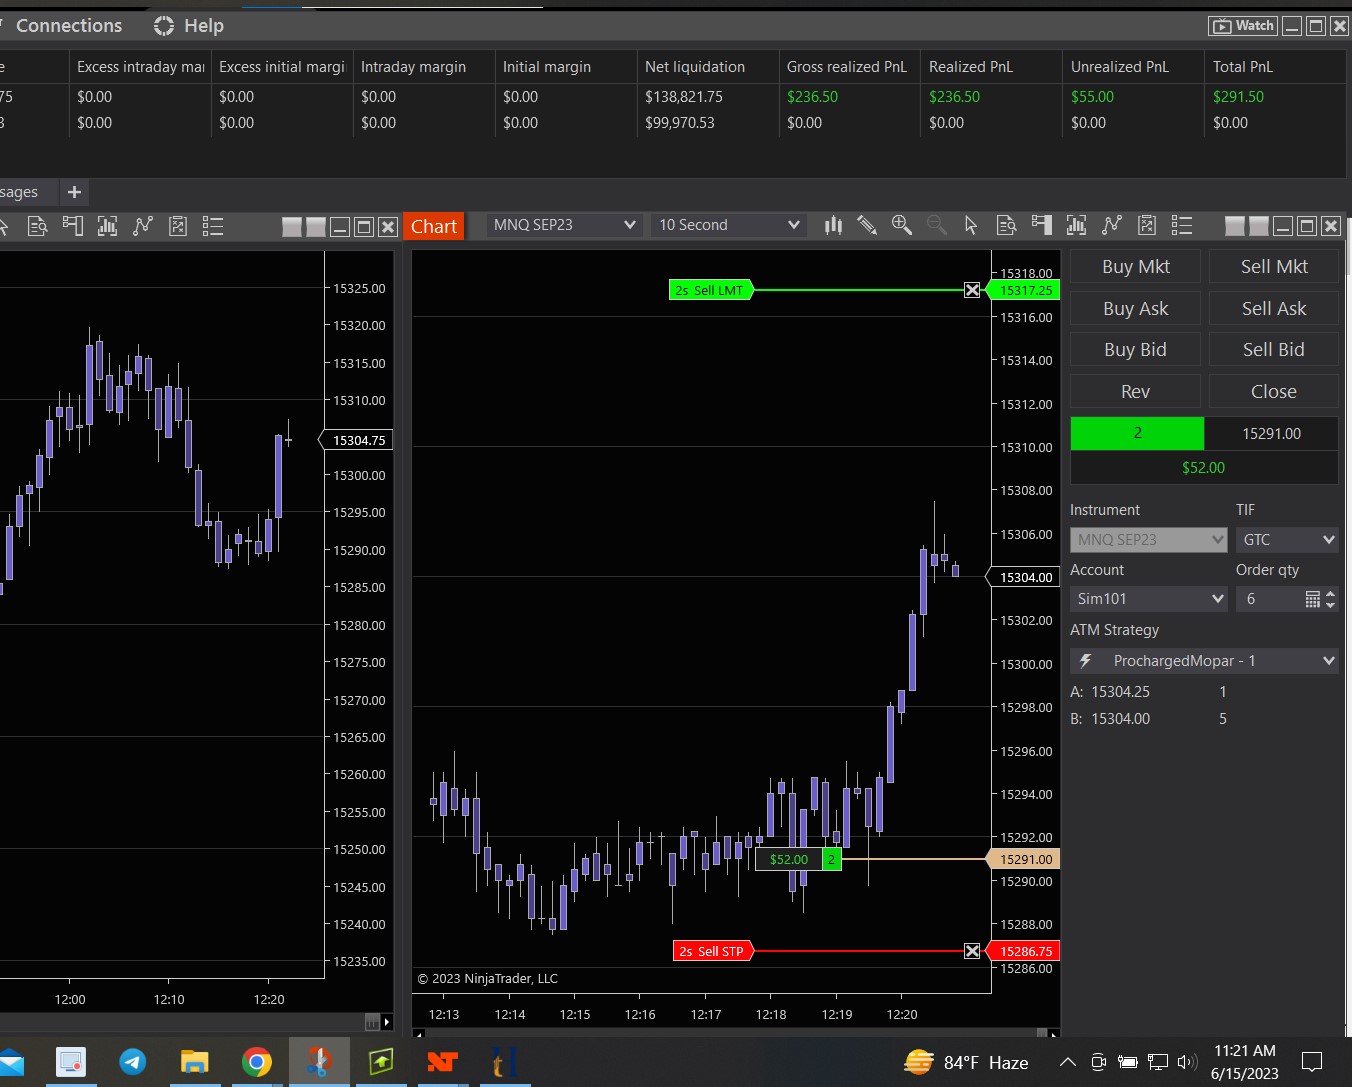Viewport: 1352px width, 1087px height.
Task: Click the zoom in magnifier icon
Action: click(x=901, y=225)
